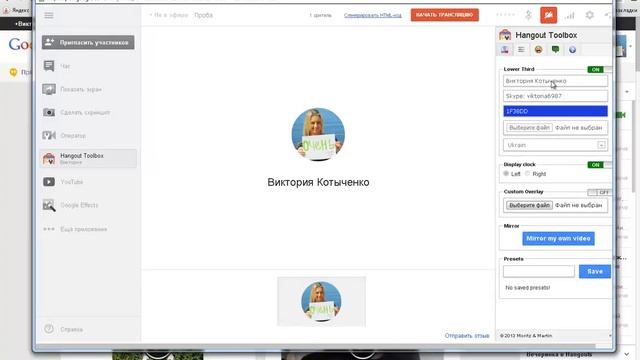
Task: Open settings gear in top toolbar
Action: click(589, 16)
